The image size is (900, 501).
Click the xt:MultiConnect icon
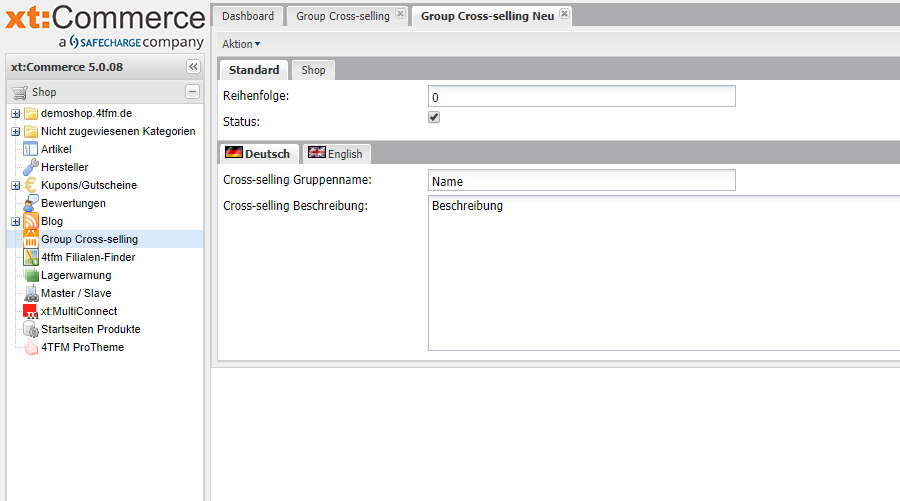[x=30, y=311]
